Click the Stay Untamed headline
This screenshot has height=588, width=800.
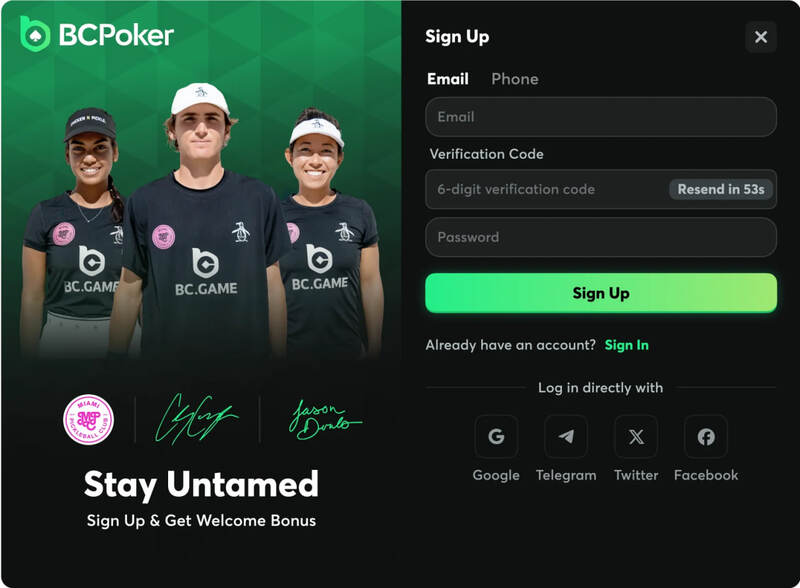(202, 485)
